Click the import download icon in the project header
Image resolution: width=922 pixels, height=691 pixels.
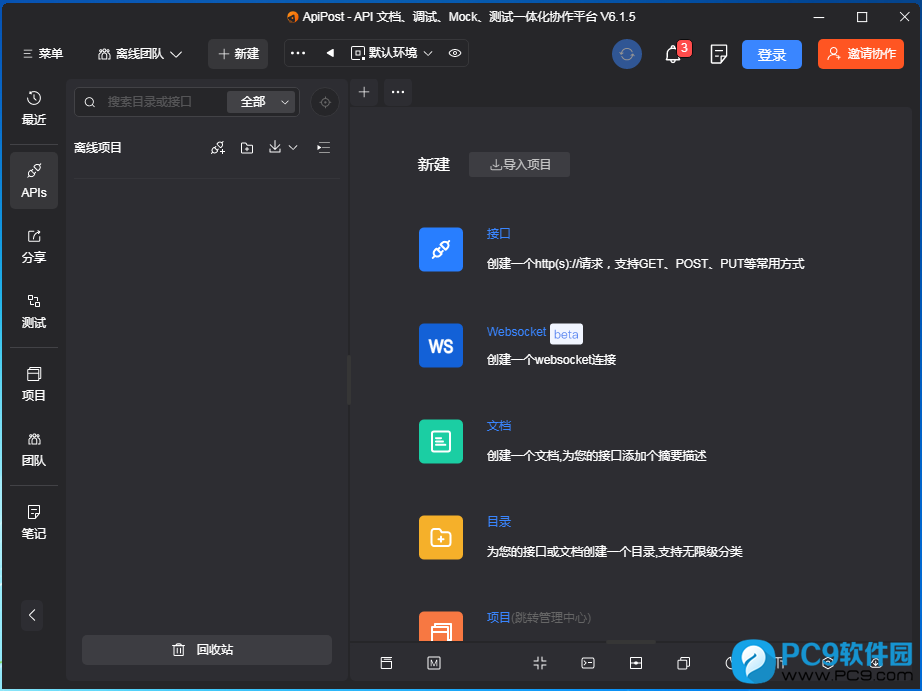point(275,147)
